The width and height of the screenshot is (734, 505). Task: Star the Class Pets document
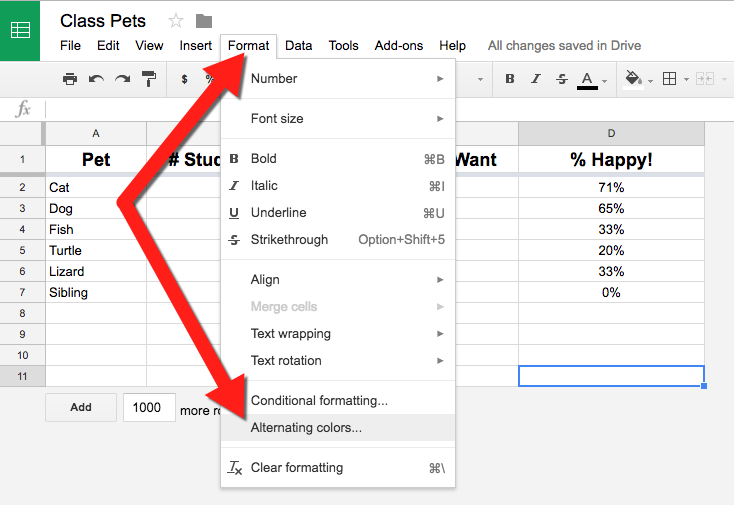pos(176,21)
